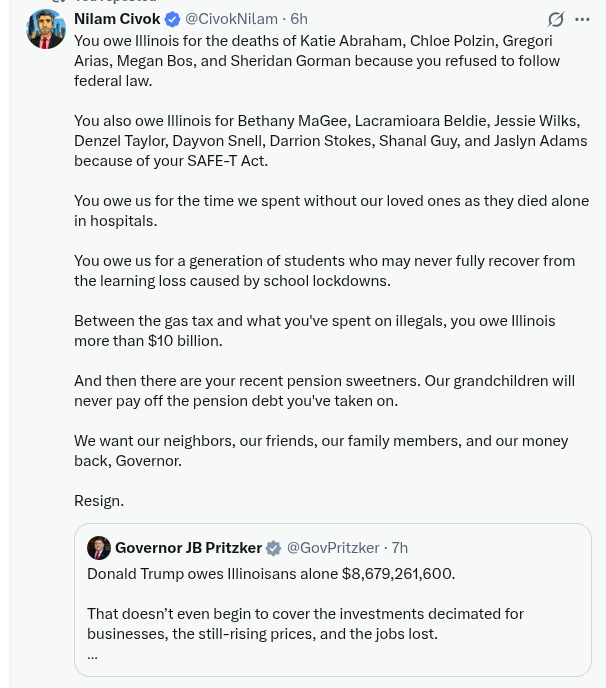The image size is (606, 688).
Task: Click the blue verified badge beside Nilam Civok
Action: [172, 19]
